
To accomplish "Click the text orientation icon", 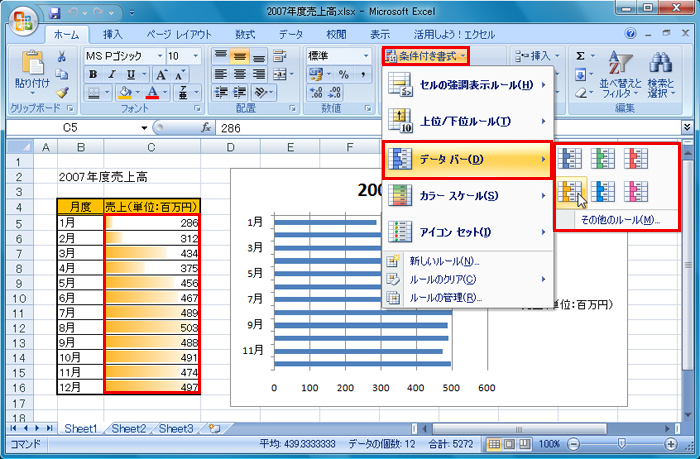I will click(261, 93).
